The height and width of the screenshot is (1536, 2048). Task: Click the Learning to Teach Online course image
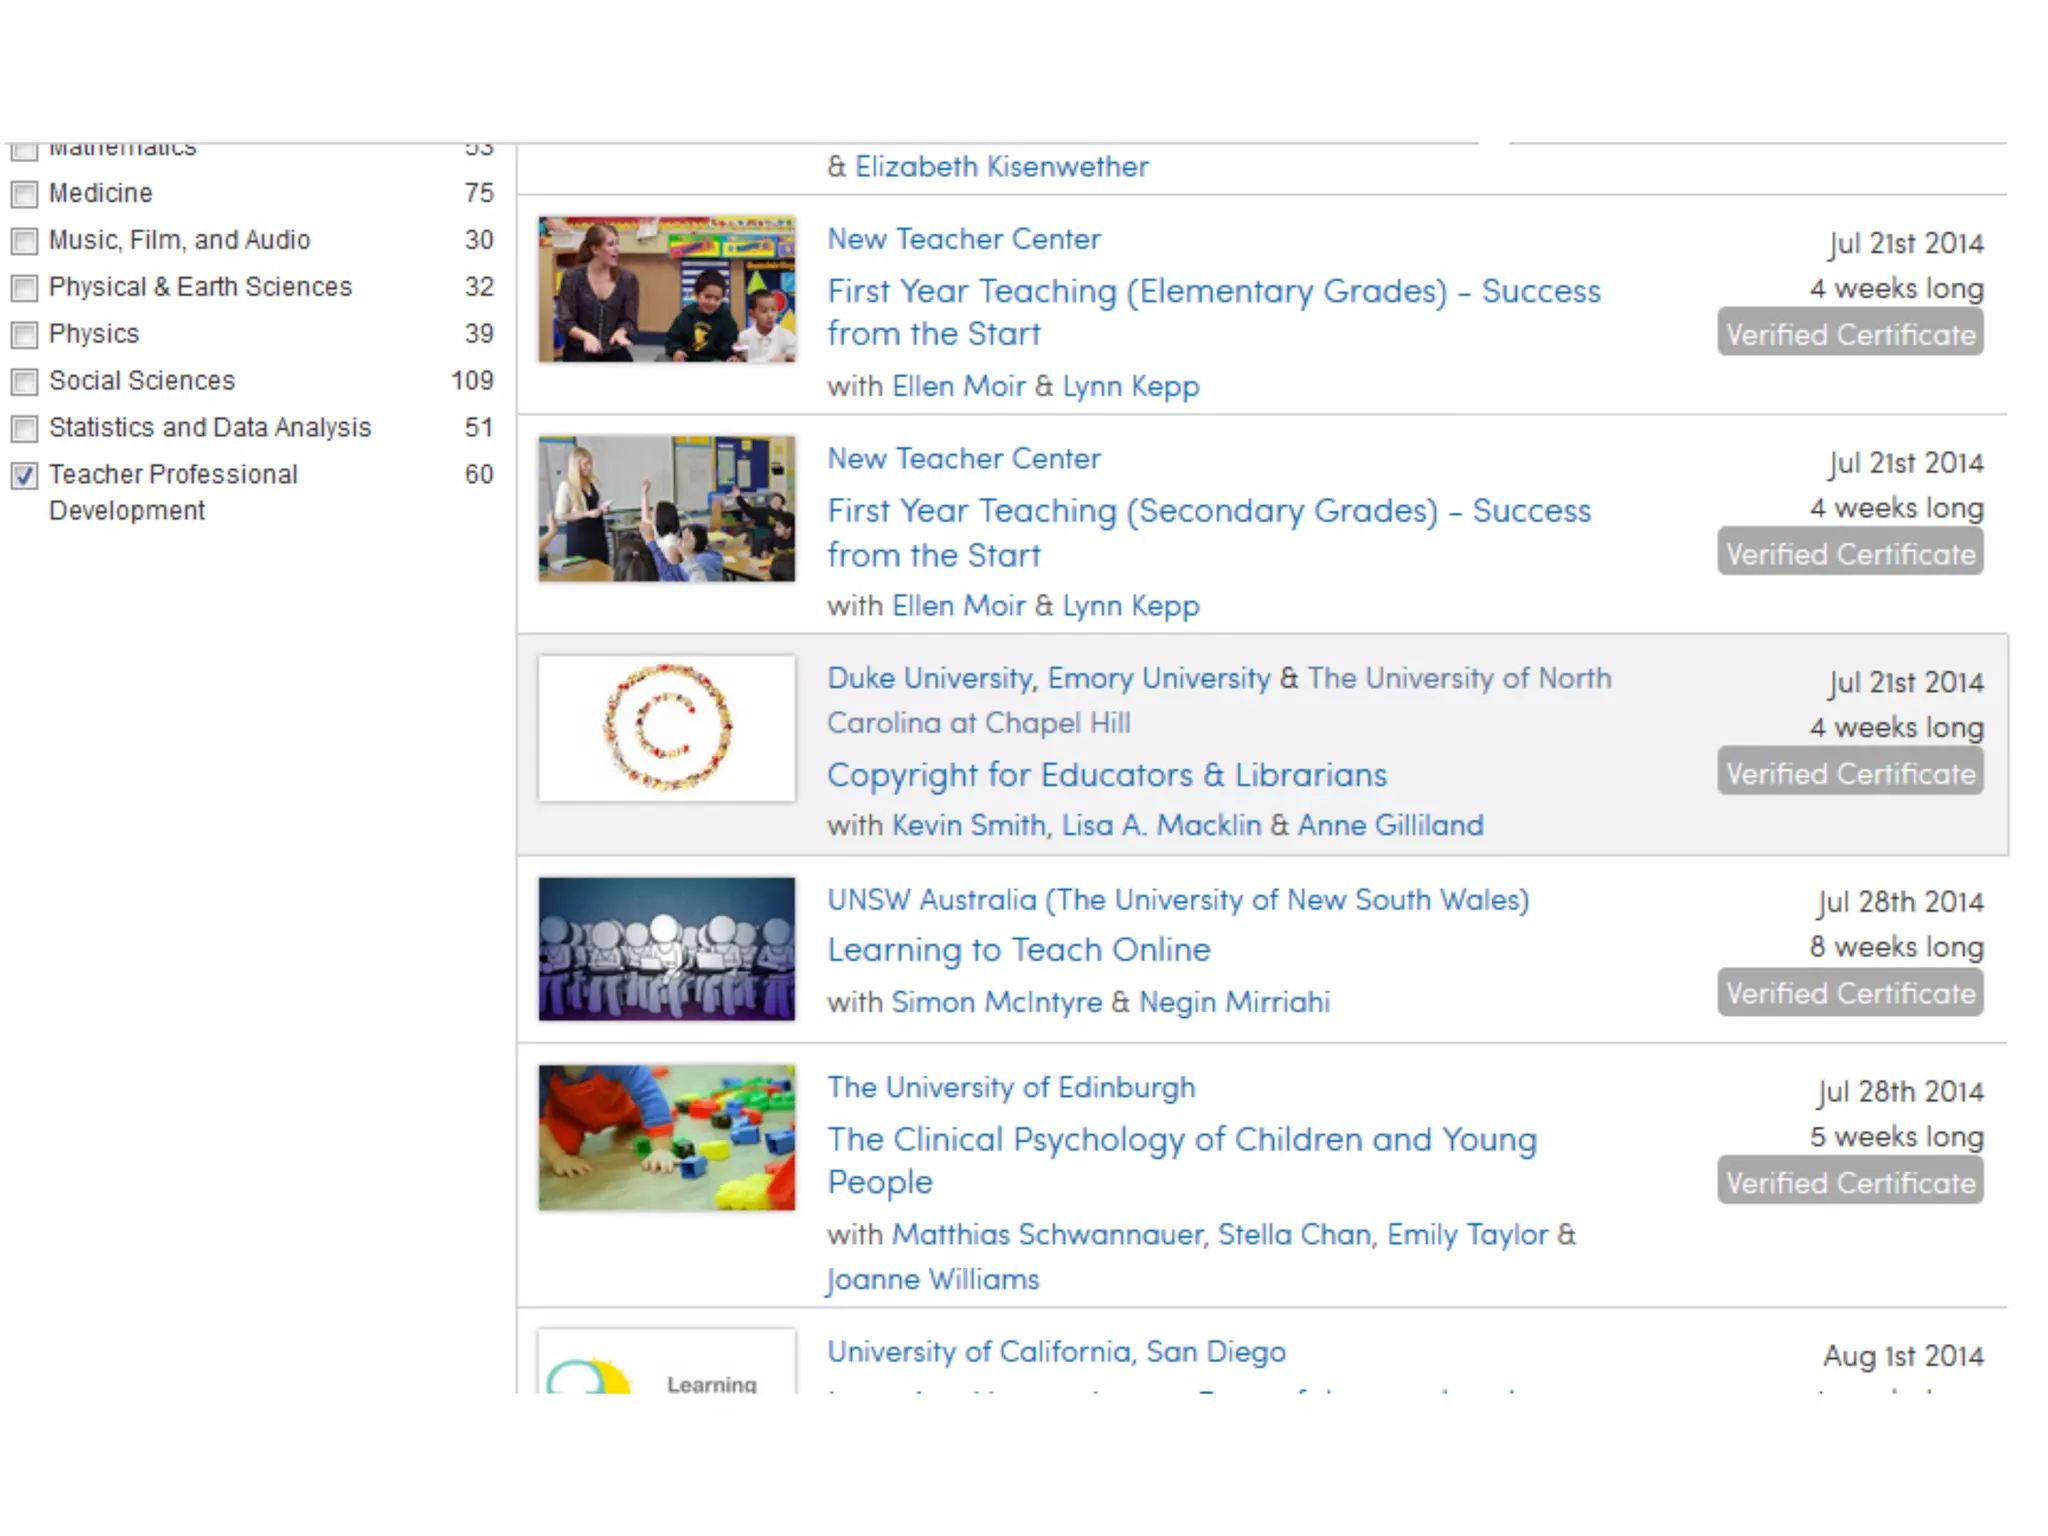(666, 948)
